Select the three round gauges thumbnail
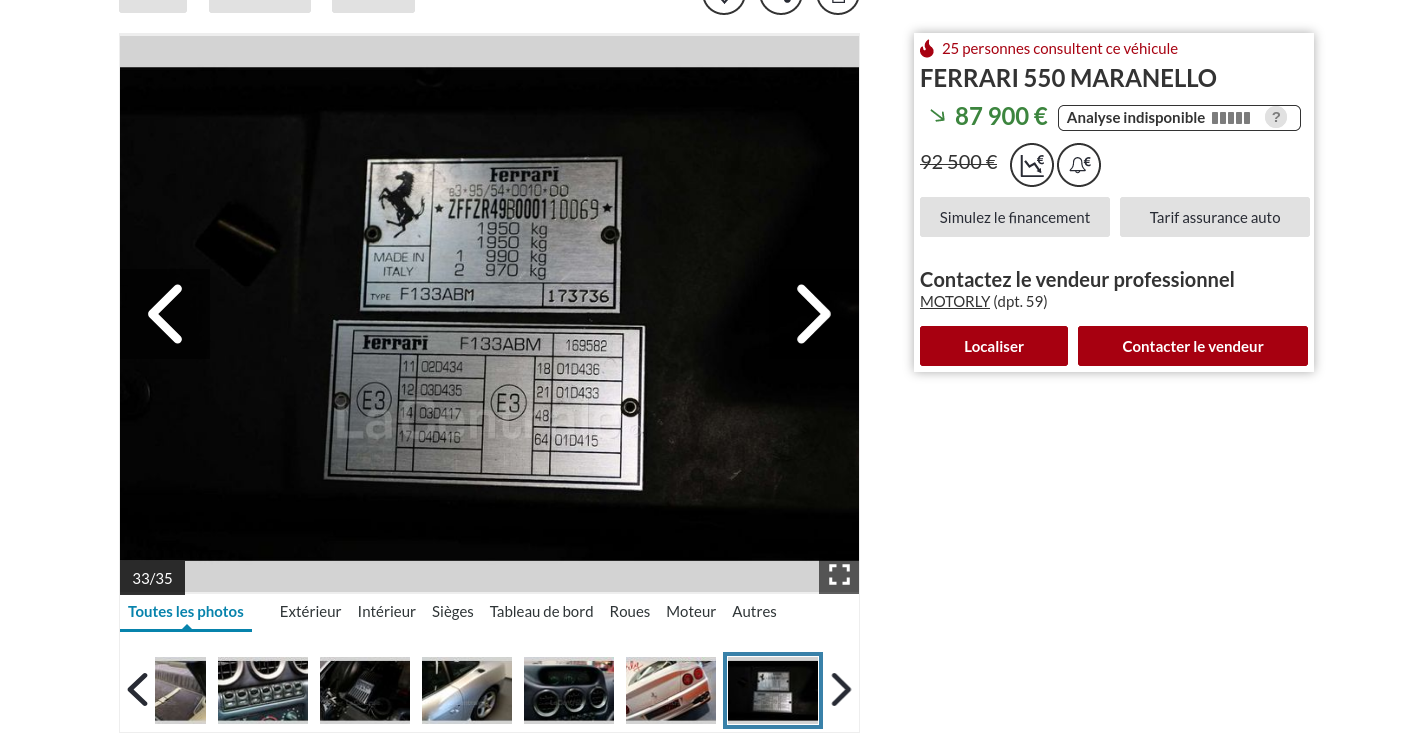The height and width of the screenshot is (734, 1428). point(569,690)
